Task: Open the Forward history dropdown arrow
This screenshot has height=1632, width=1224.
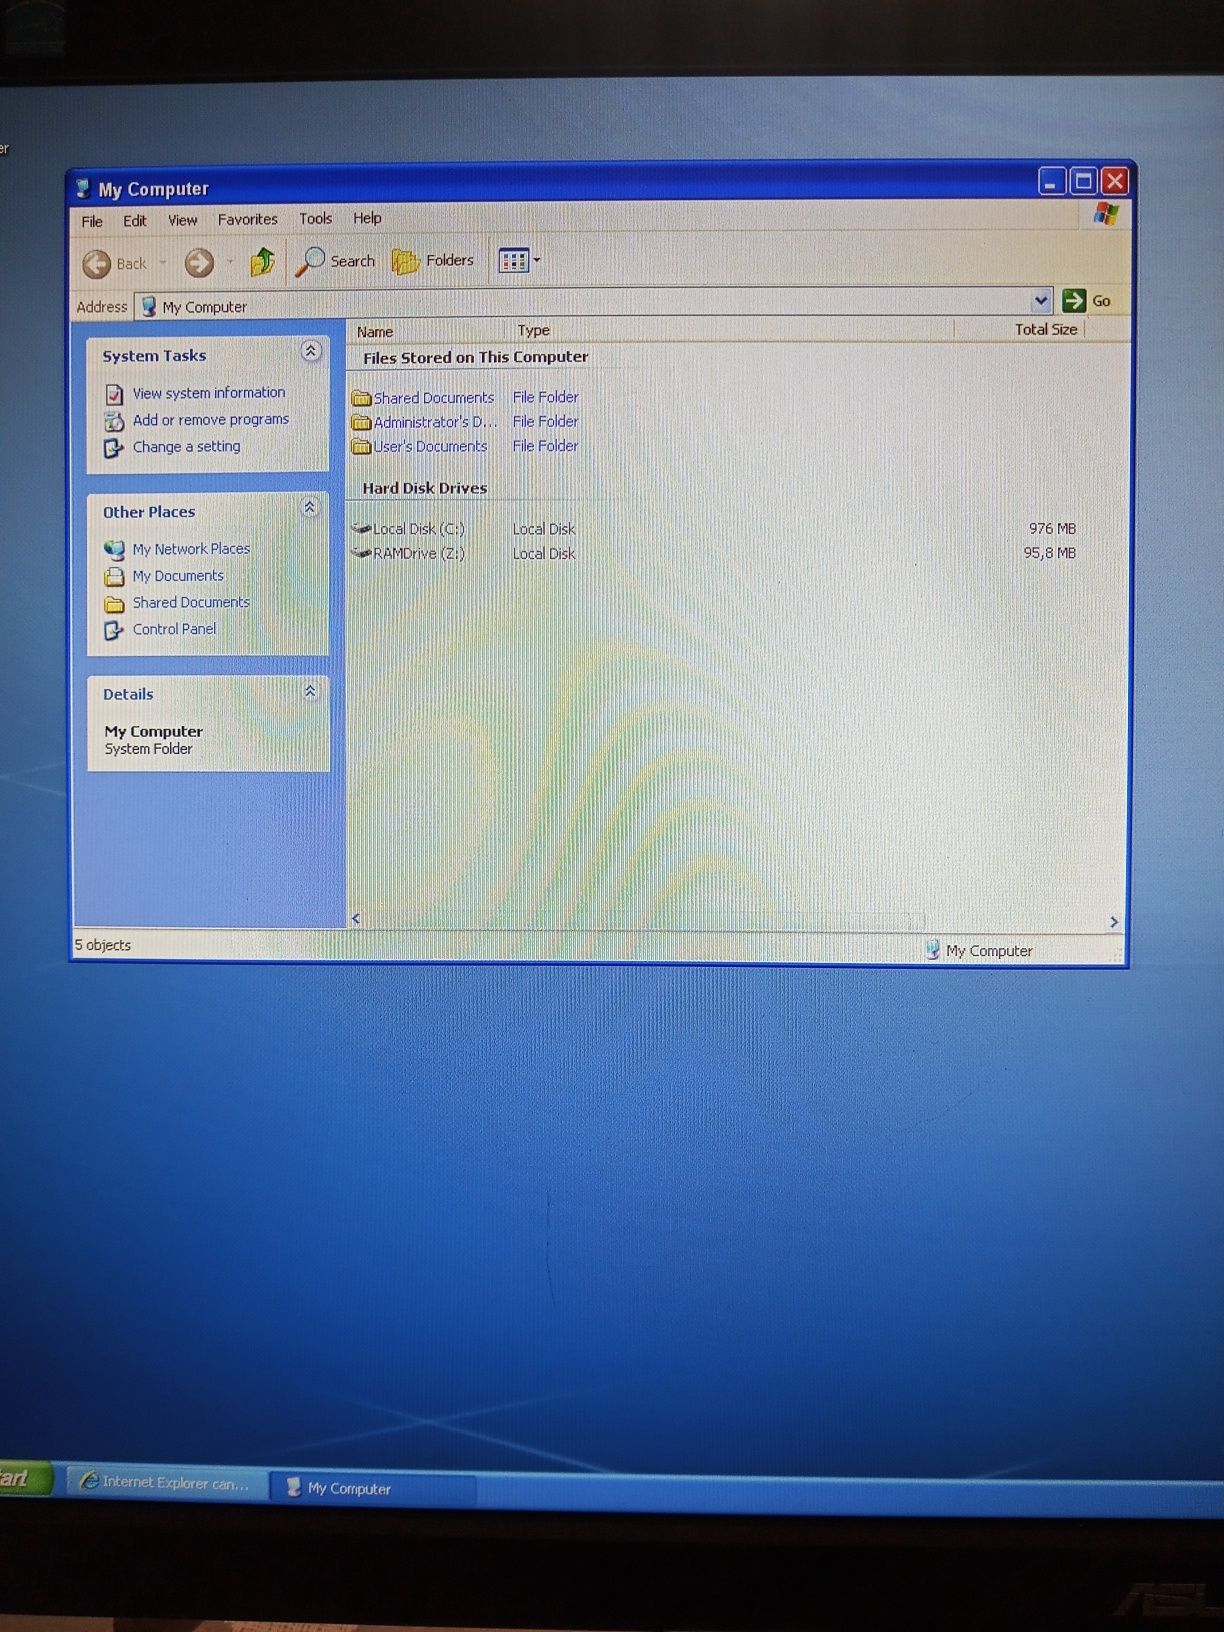Action: coord(230,262)
